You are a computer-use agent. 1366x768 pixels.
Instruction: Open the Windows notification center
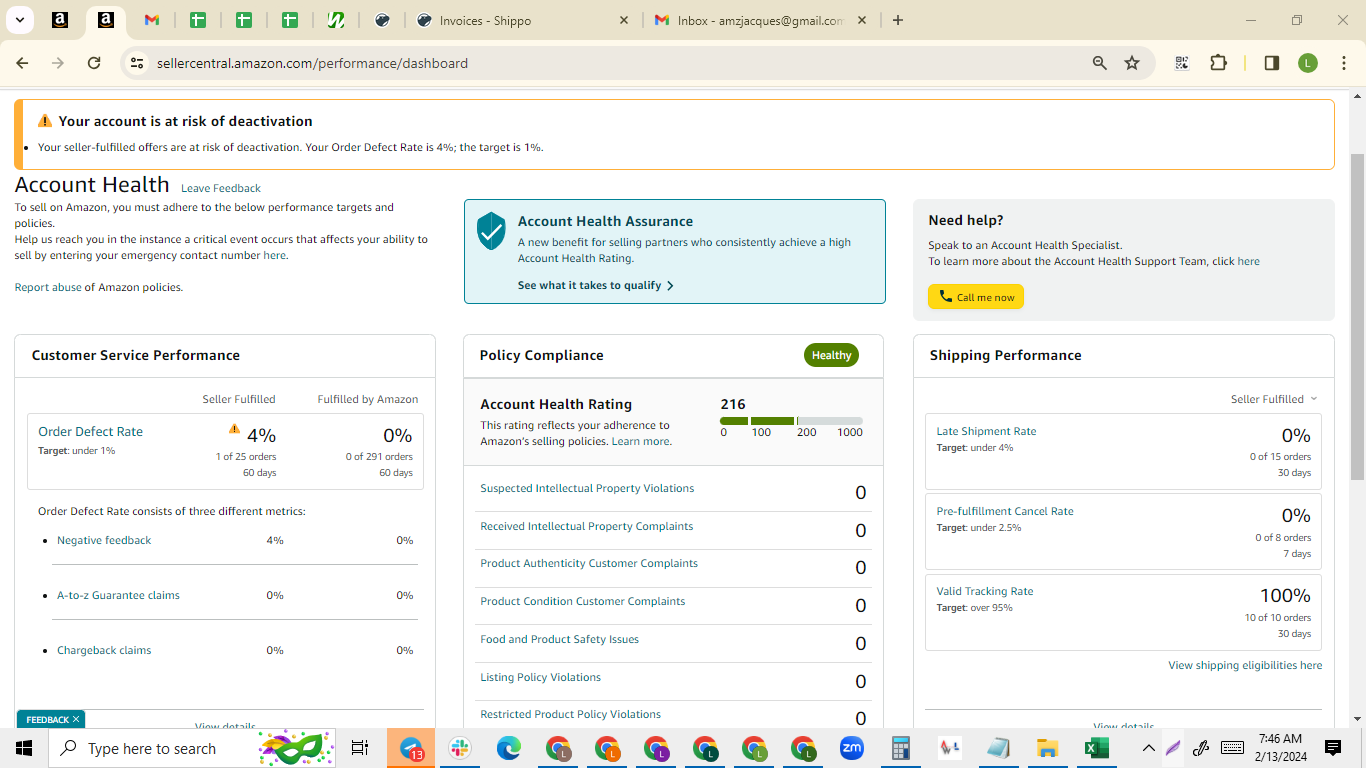pos(1332,748)
